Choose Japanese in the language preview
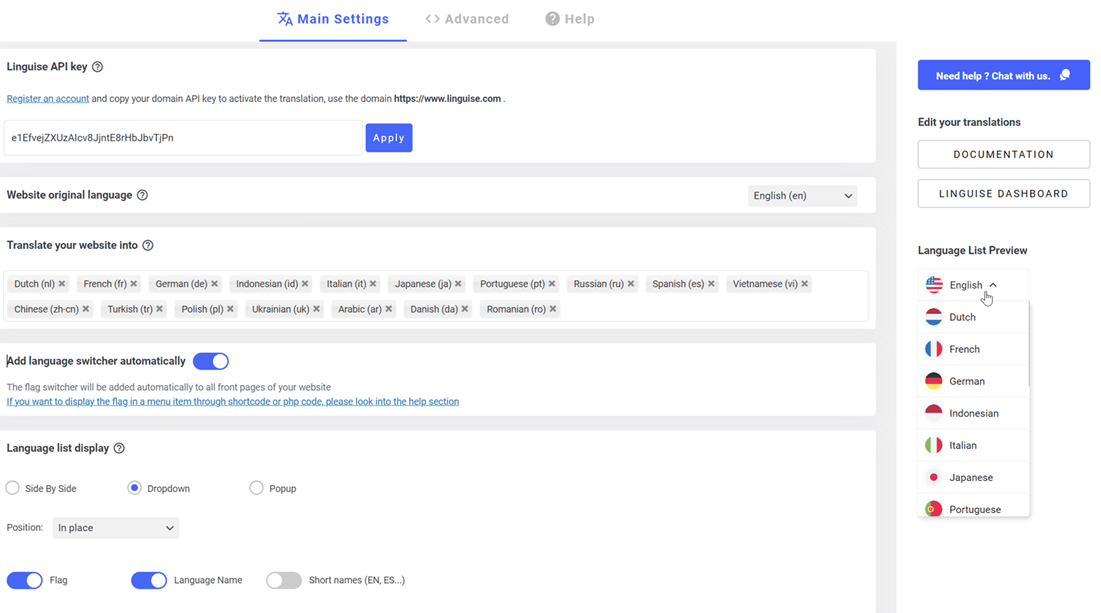This screenshot has width=1101, height=613. click(x=973, y=477)
